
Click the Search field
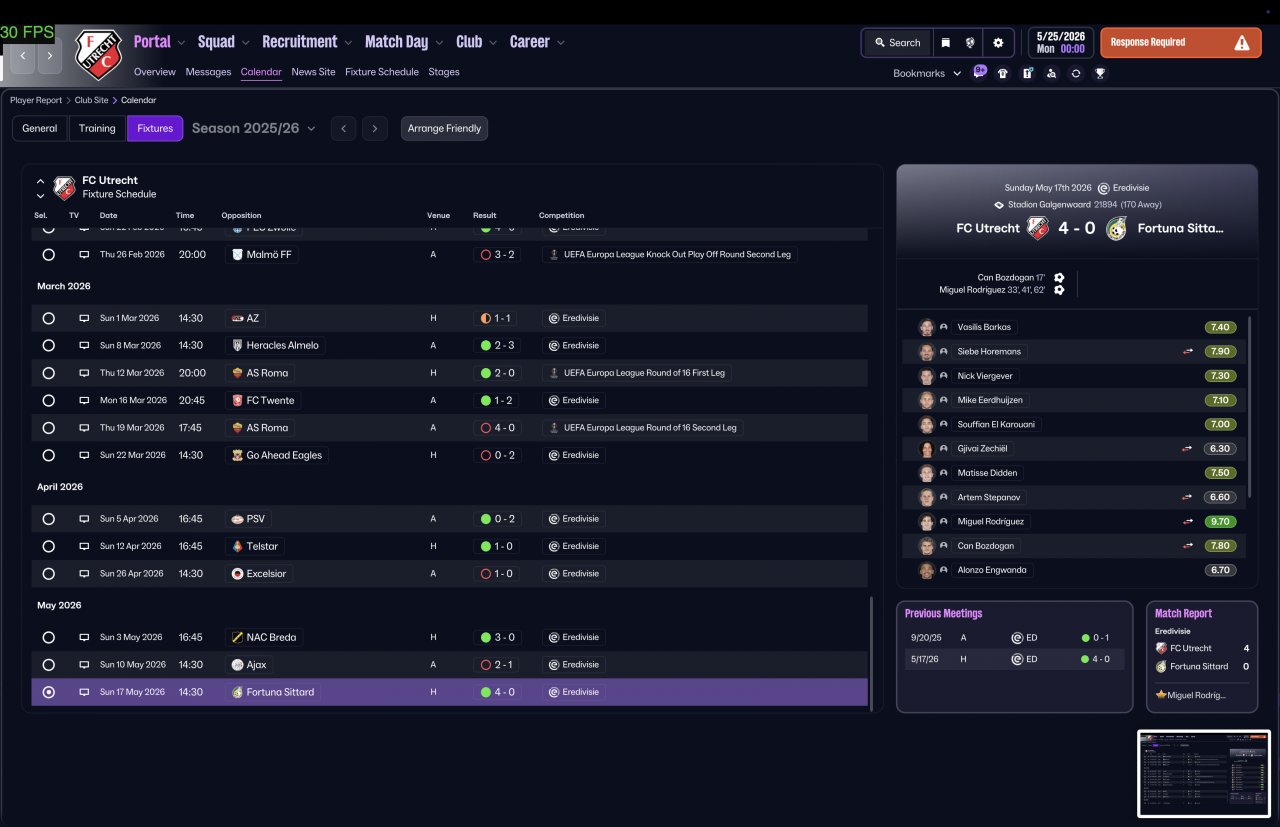point(897,43)
